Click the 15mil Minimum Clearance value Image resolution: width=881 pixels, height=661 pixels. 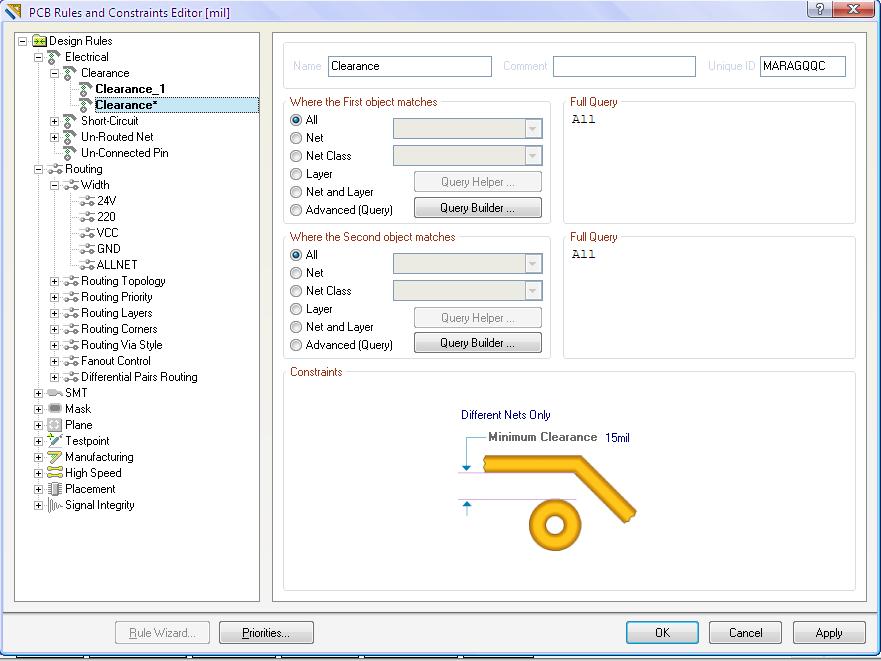(x=617, y=438)
